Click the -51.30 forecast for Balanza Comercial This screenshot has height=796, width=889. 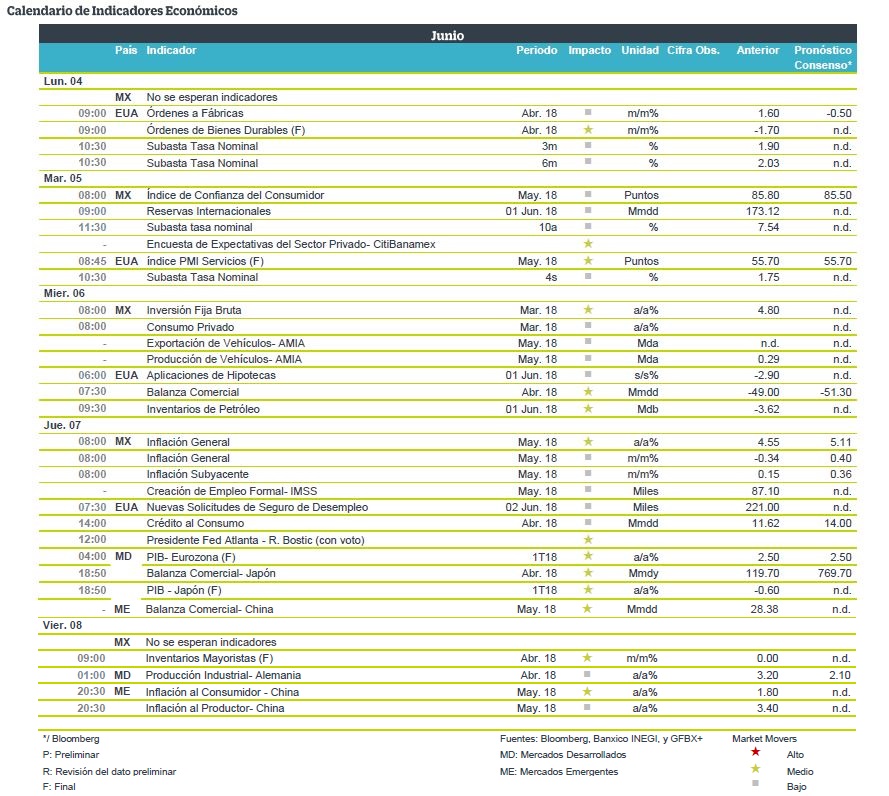[x=836, y=392]
